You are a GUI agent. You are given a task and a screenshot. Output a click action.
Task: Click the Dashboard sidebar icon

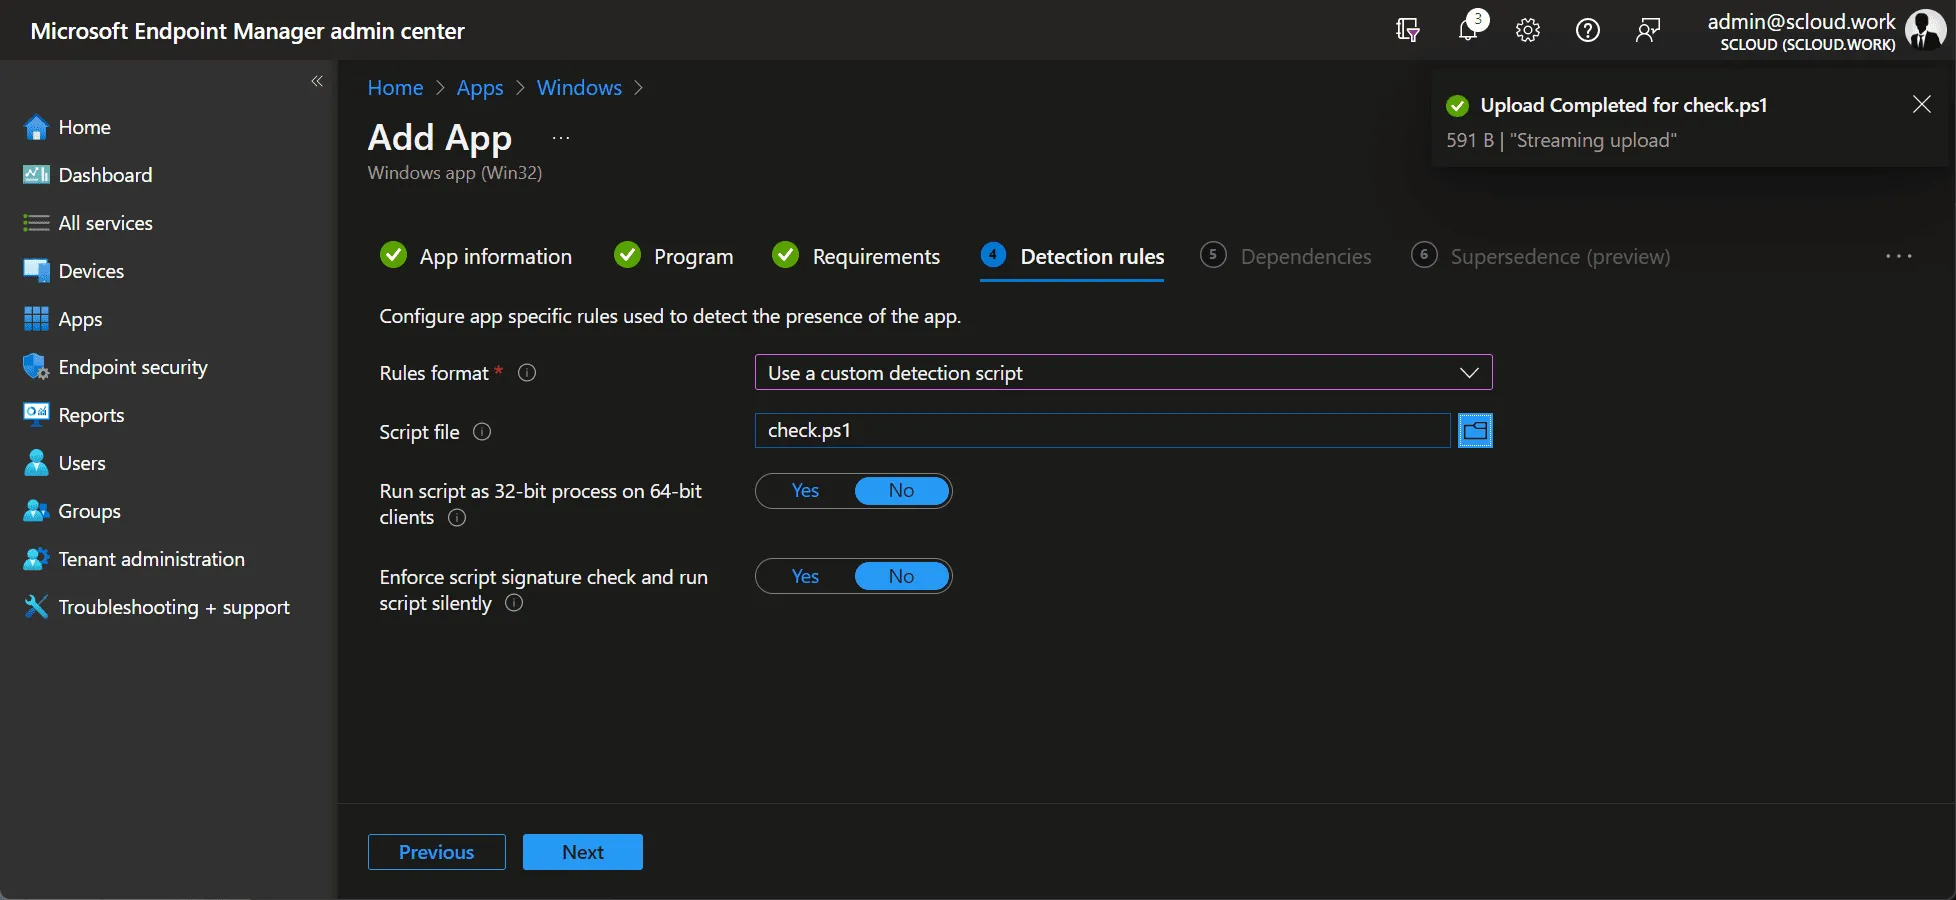36,175
